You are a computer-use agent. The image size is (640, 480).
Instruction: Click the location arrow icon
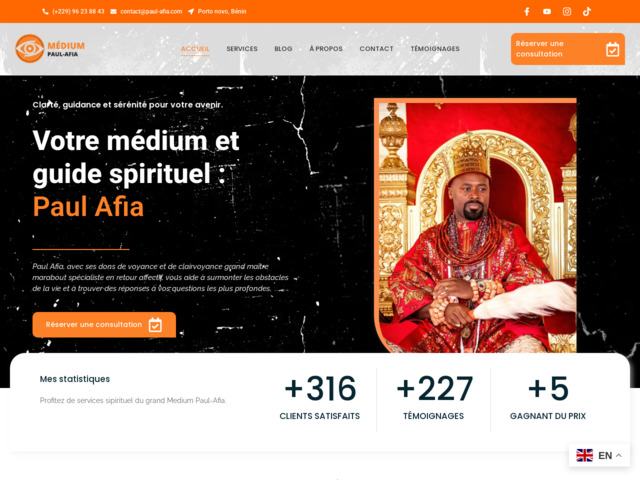tap(191, 11)
